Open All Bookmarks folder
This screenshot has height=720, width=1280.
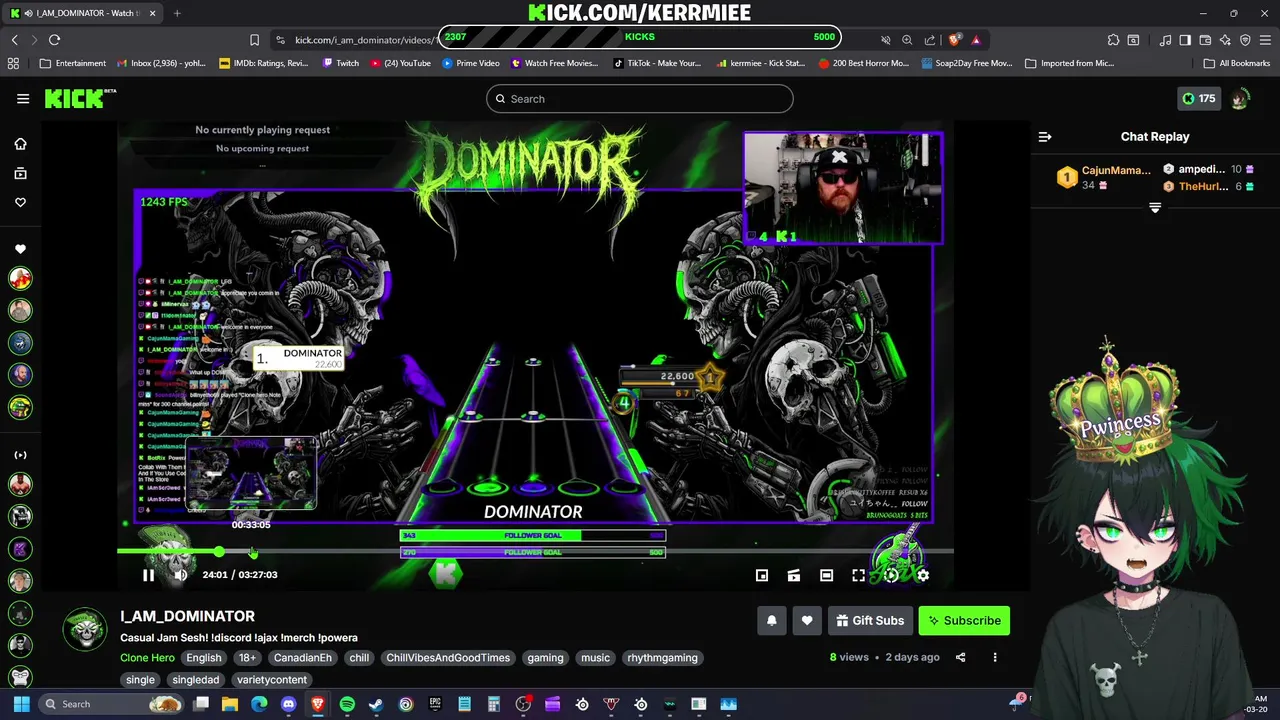(x=1237, y=63)
